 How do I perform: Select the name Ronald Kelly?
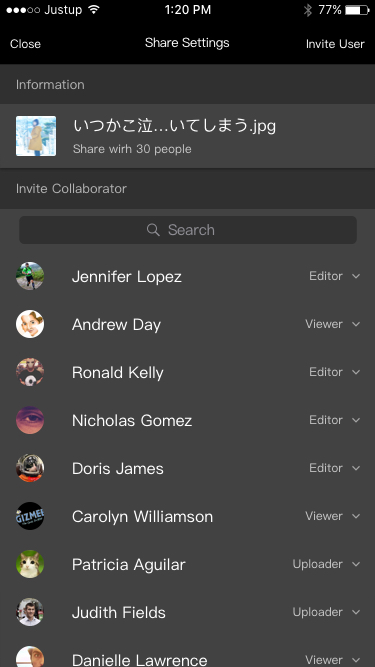coord(118,373)
